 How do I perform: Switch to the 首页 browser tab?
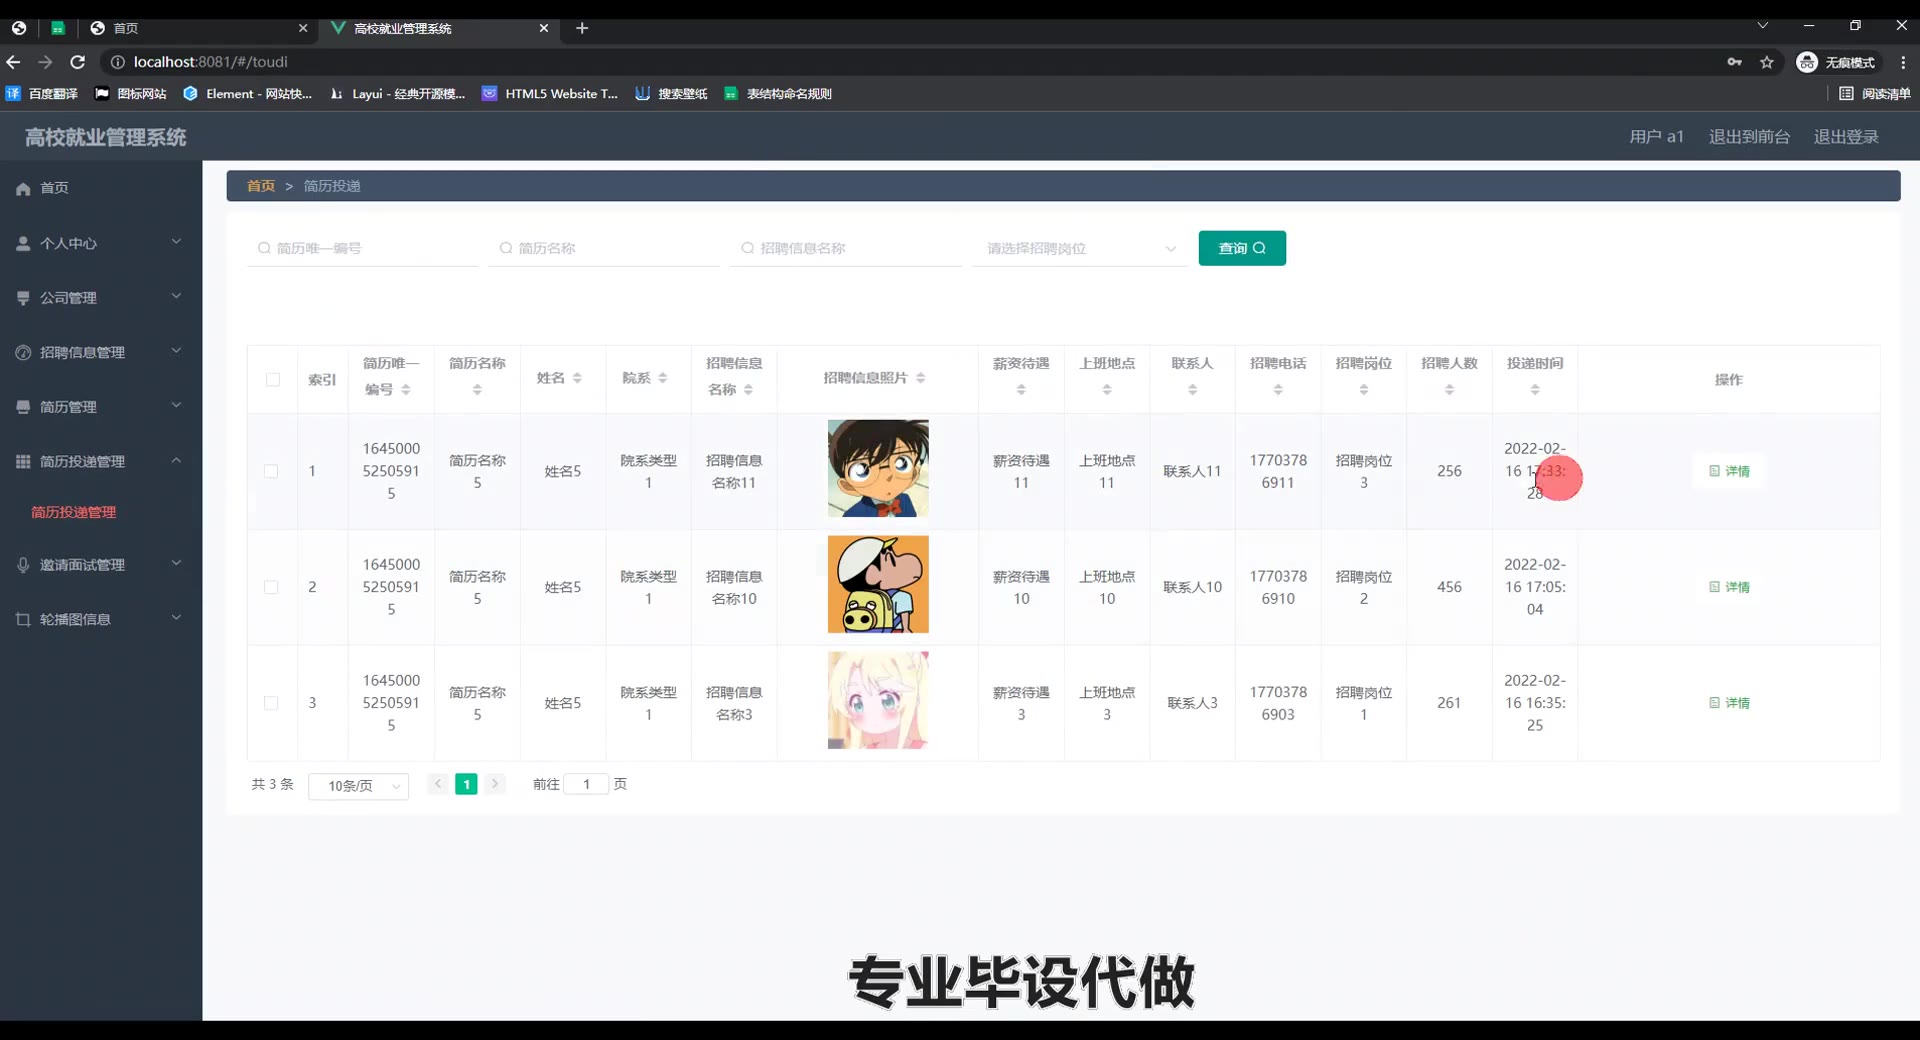point(200,28)
